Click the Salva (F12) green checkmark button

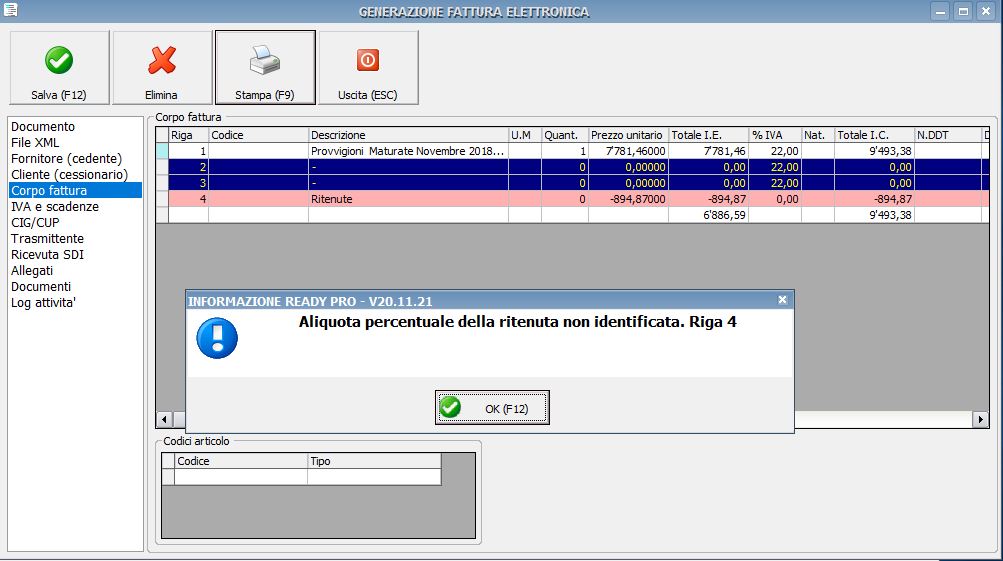pyautogui.click(x=59, y=67)
